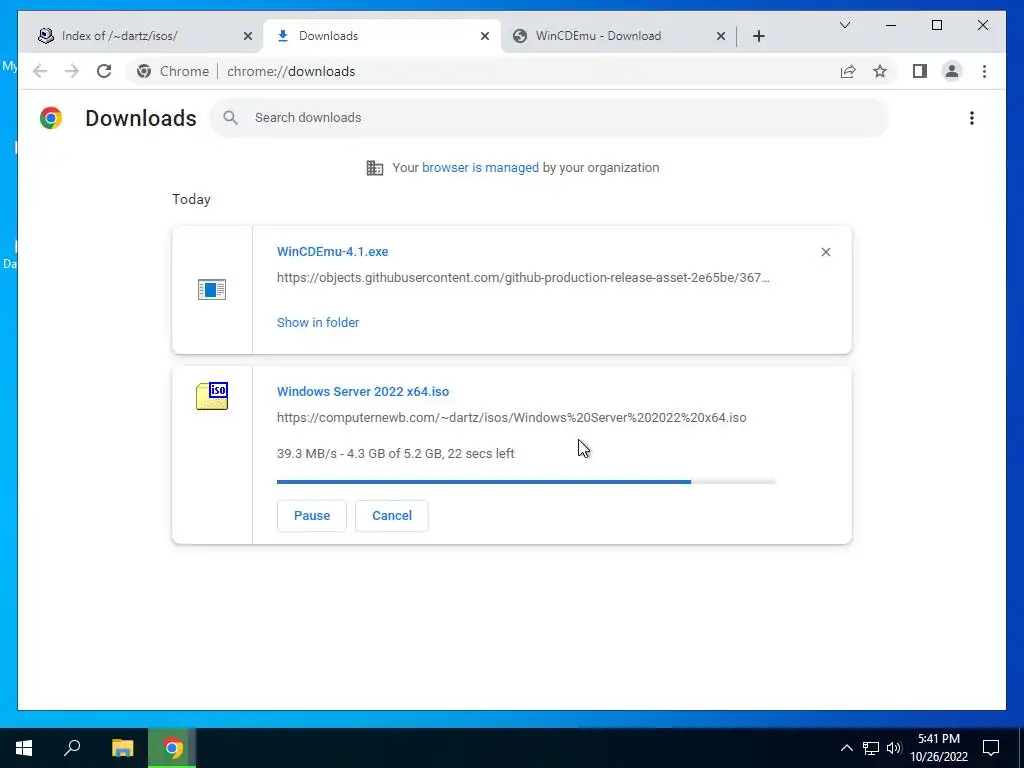Open the browser is managed link
1024x768 pixels.
click(x=481, y=168)
